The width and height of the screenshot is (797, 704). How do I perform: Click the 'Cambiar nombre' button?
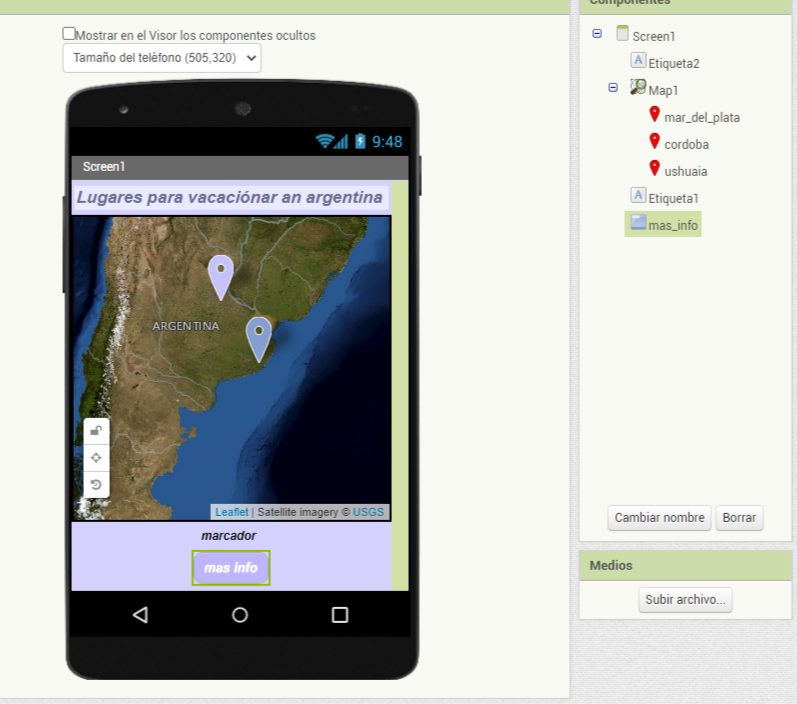[659, 518]
